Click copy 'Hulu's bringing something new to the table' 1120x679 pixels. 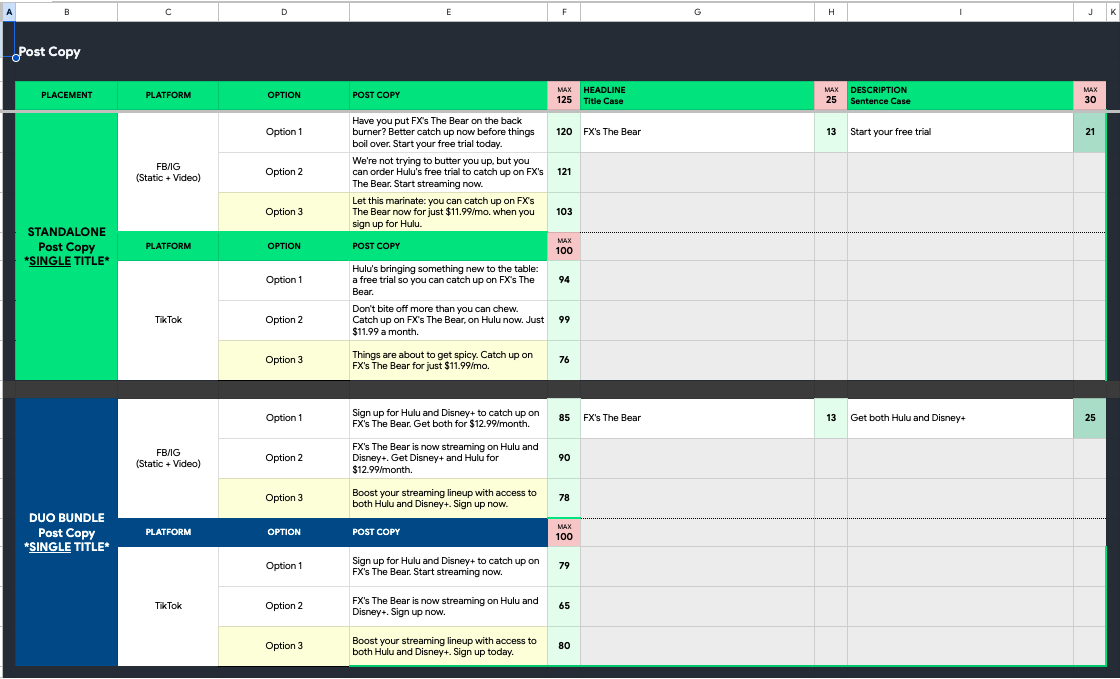pos(448,280)
